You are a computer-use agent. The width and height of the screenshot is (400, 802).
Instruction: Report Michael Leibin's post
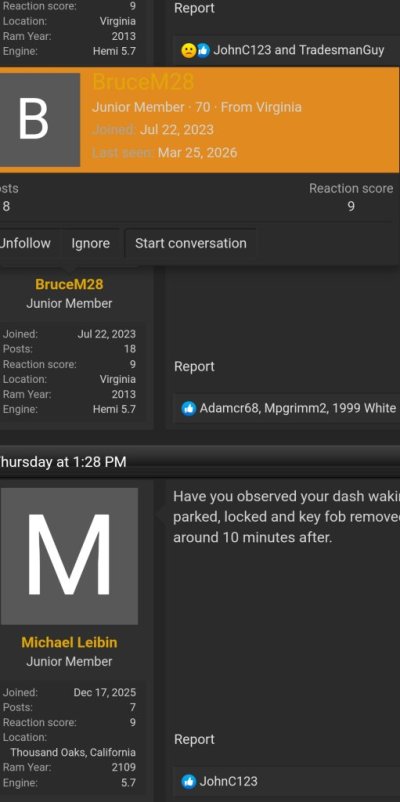194,739
